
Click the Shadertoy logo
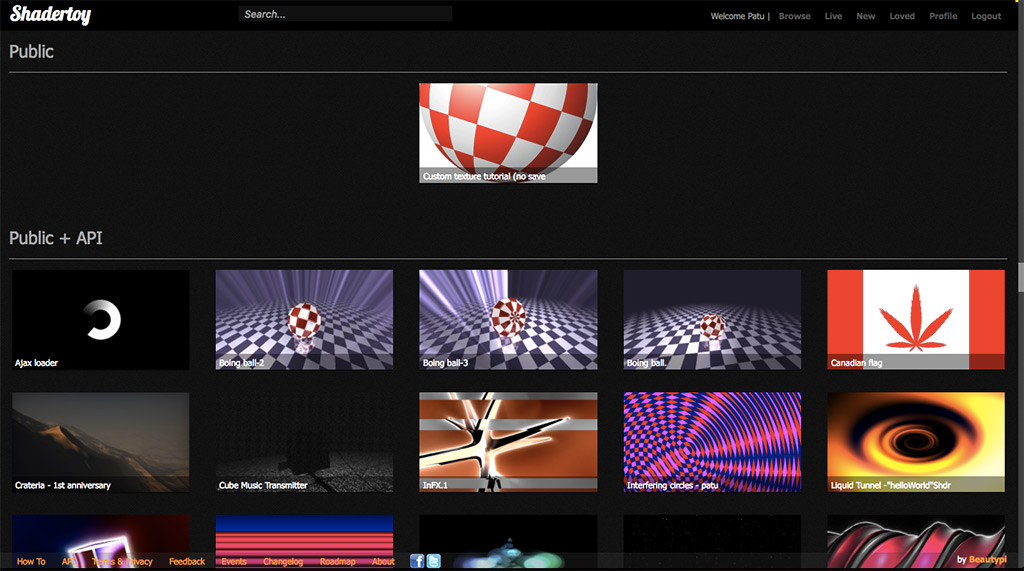(50, 14)
